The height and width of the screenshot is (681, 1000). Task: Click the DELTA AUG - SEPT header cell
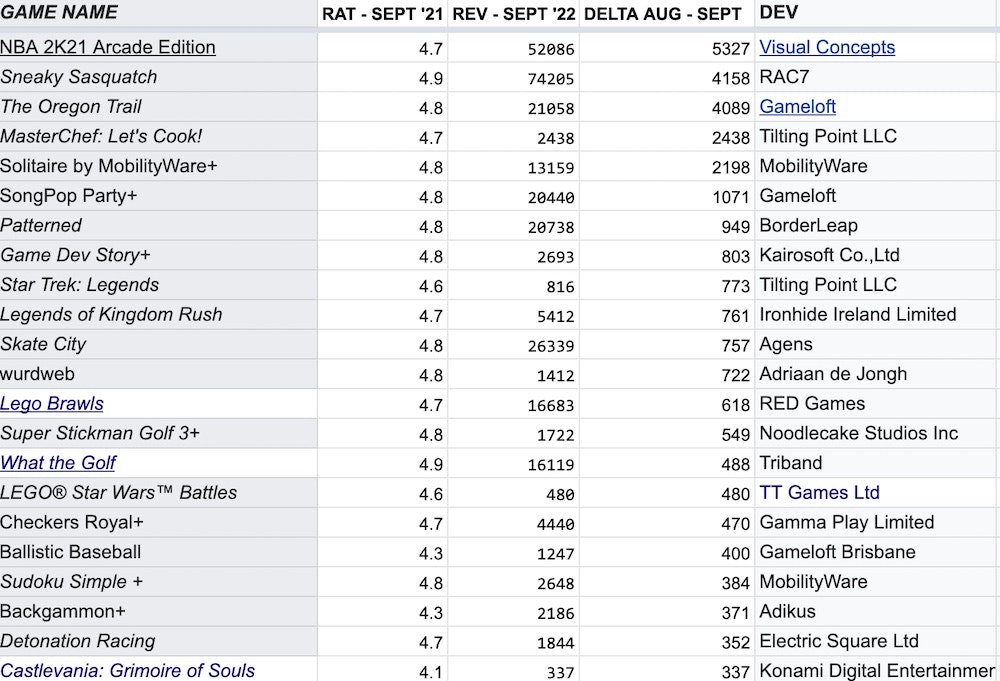663,14
